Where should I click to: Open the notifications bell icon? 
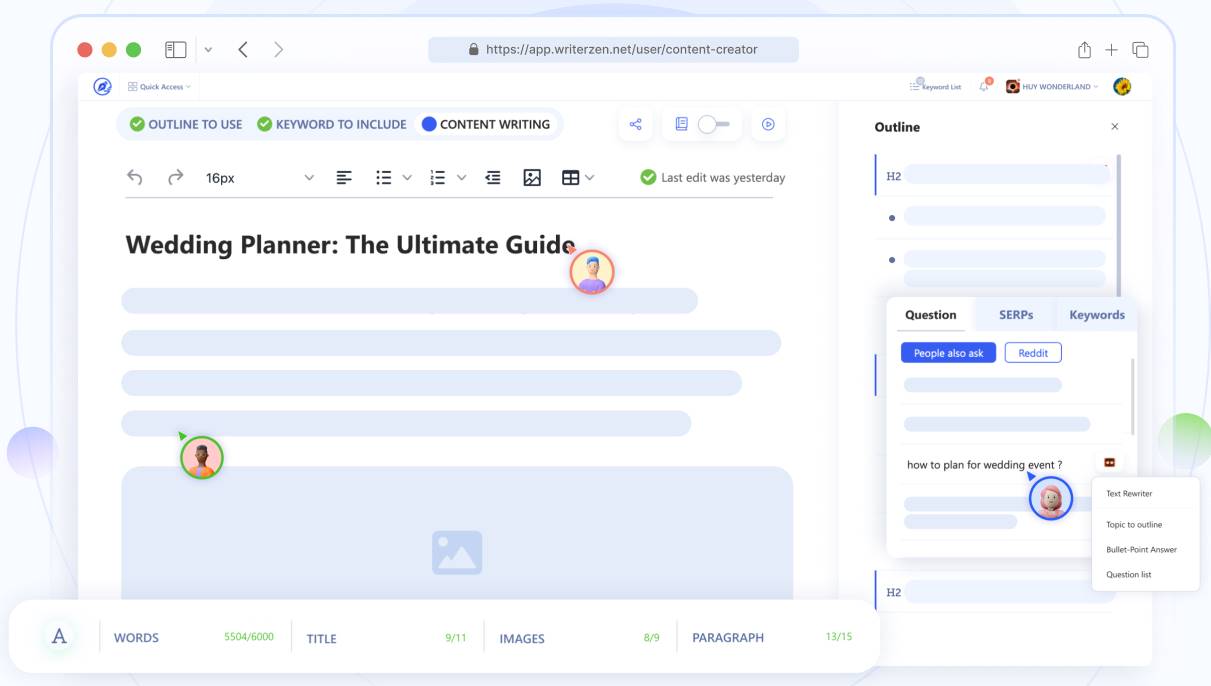(x=982, y=87)
